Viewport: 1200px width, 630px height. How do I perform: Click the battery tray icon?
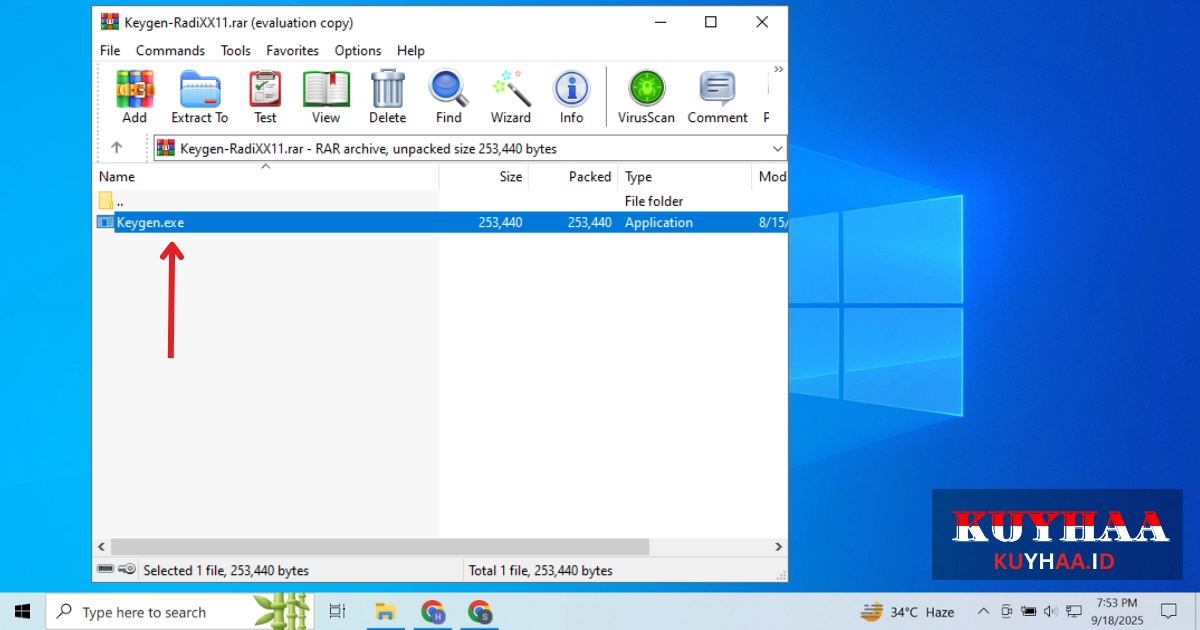point(1028,611)
